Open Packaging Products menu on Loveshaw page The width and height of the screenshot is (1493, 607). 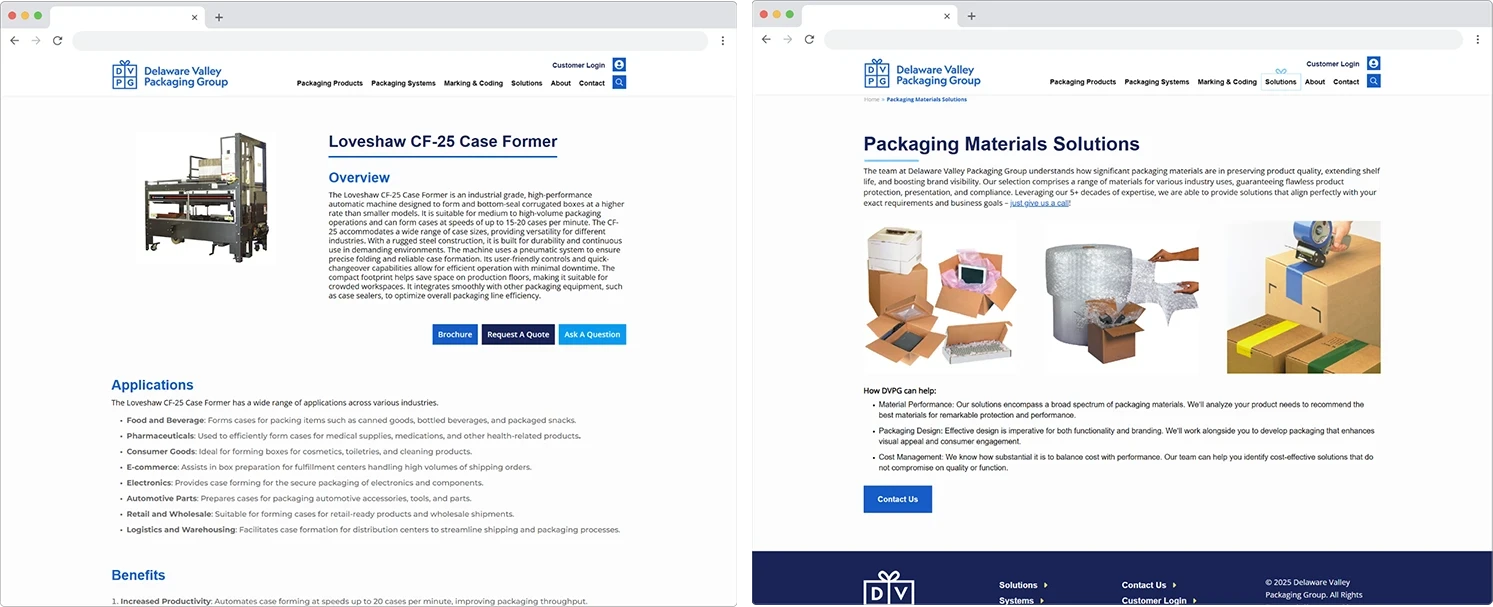(x=330, y=83)
